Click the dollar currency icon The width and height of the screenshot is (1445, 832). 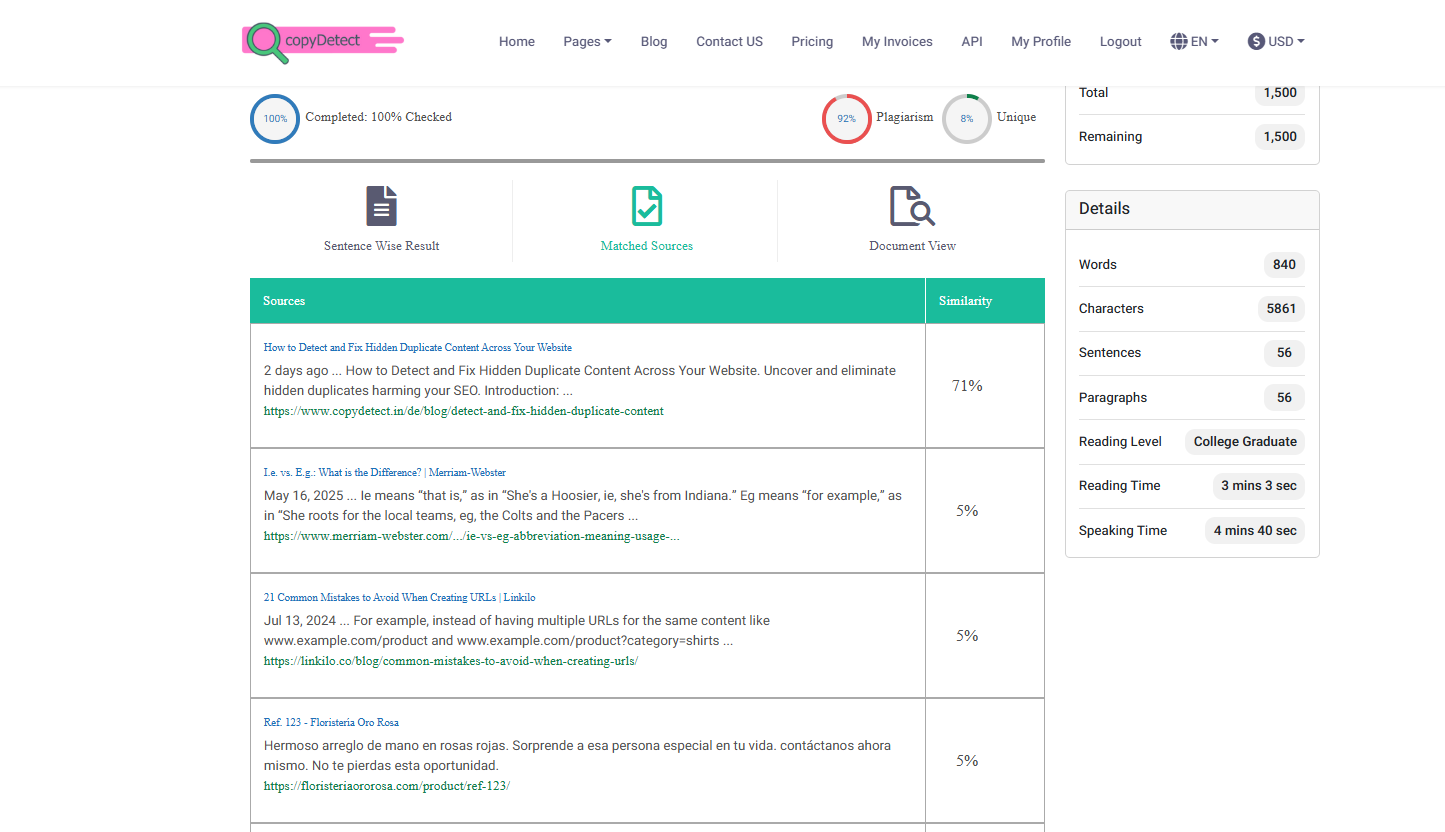tap(1254, 41)
